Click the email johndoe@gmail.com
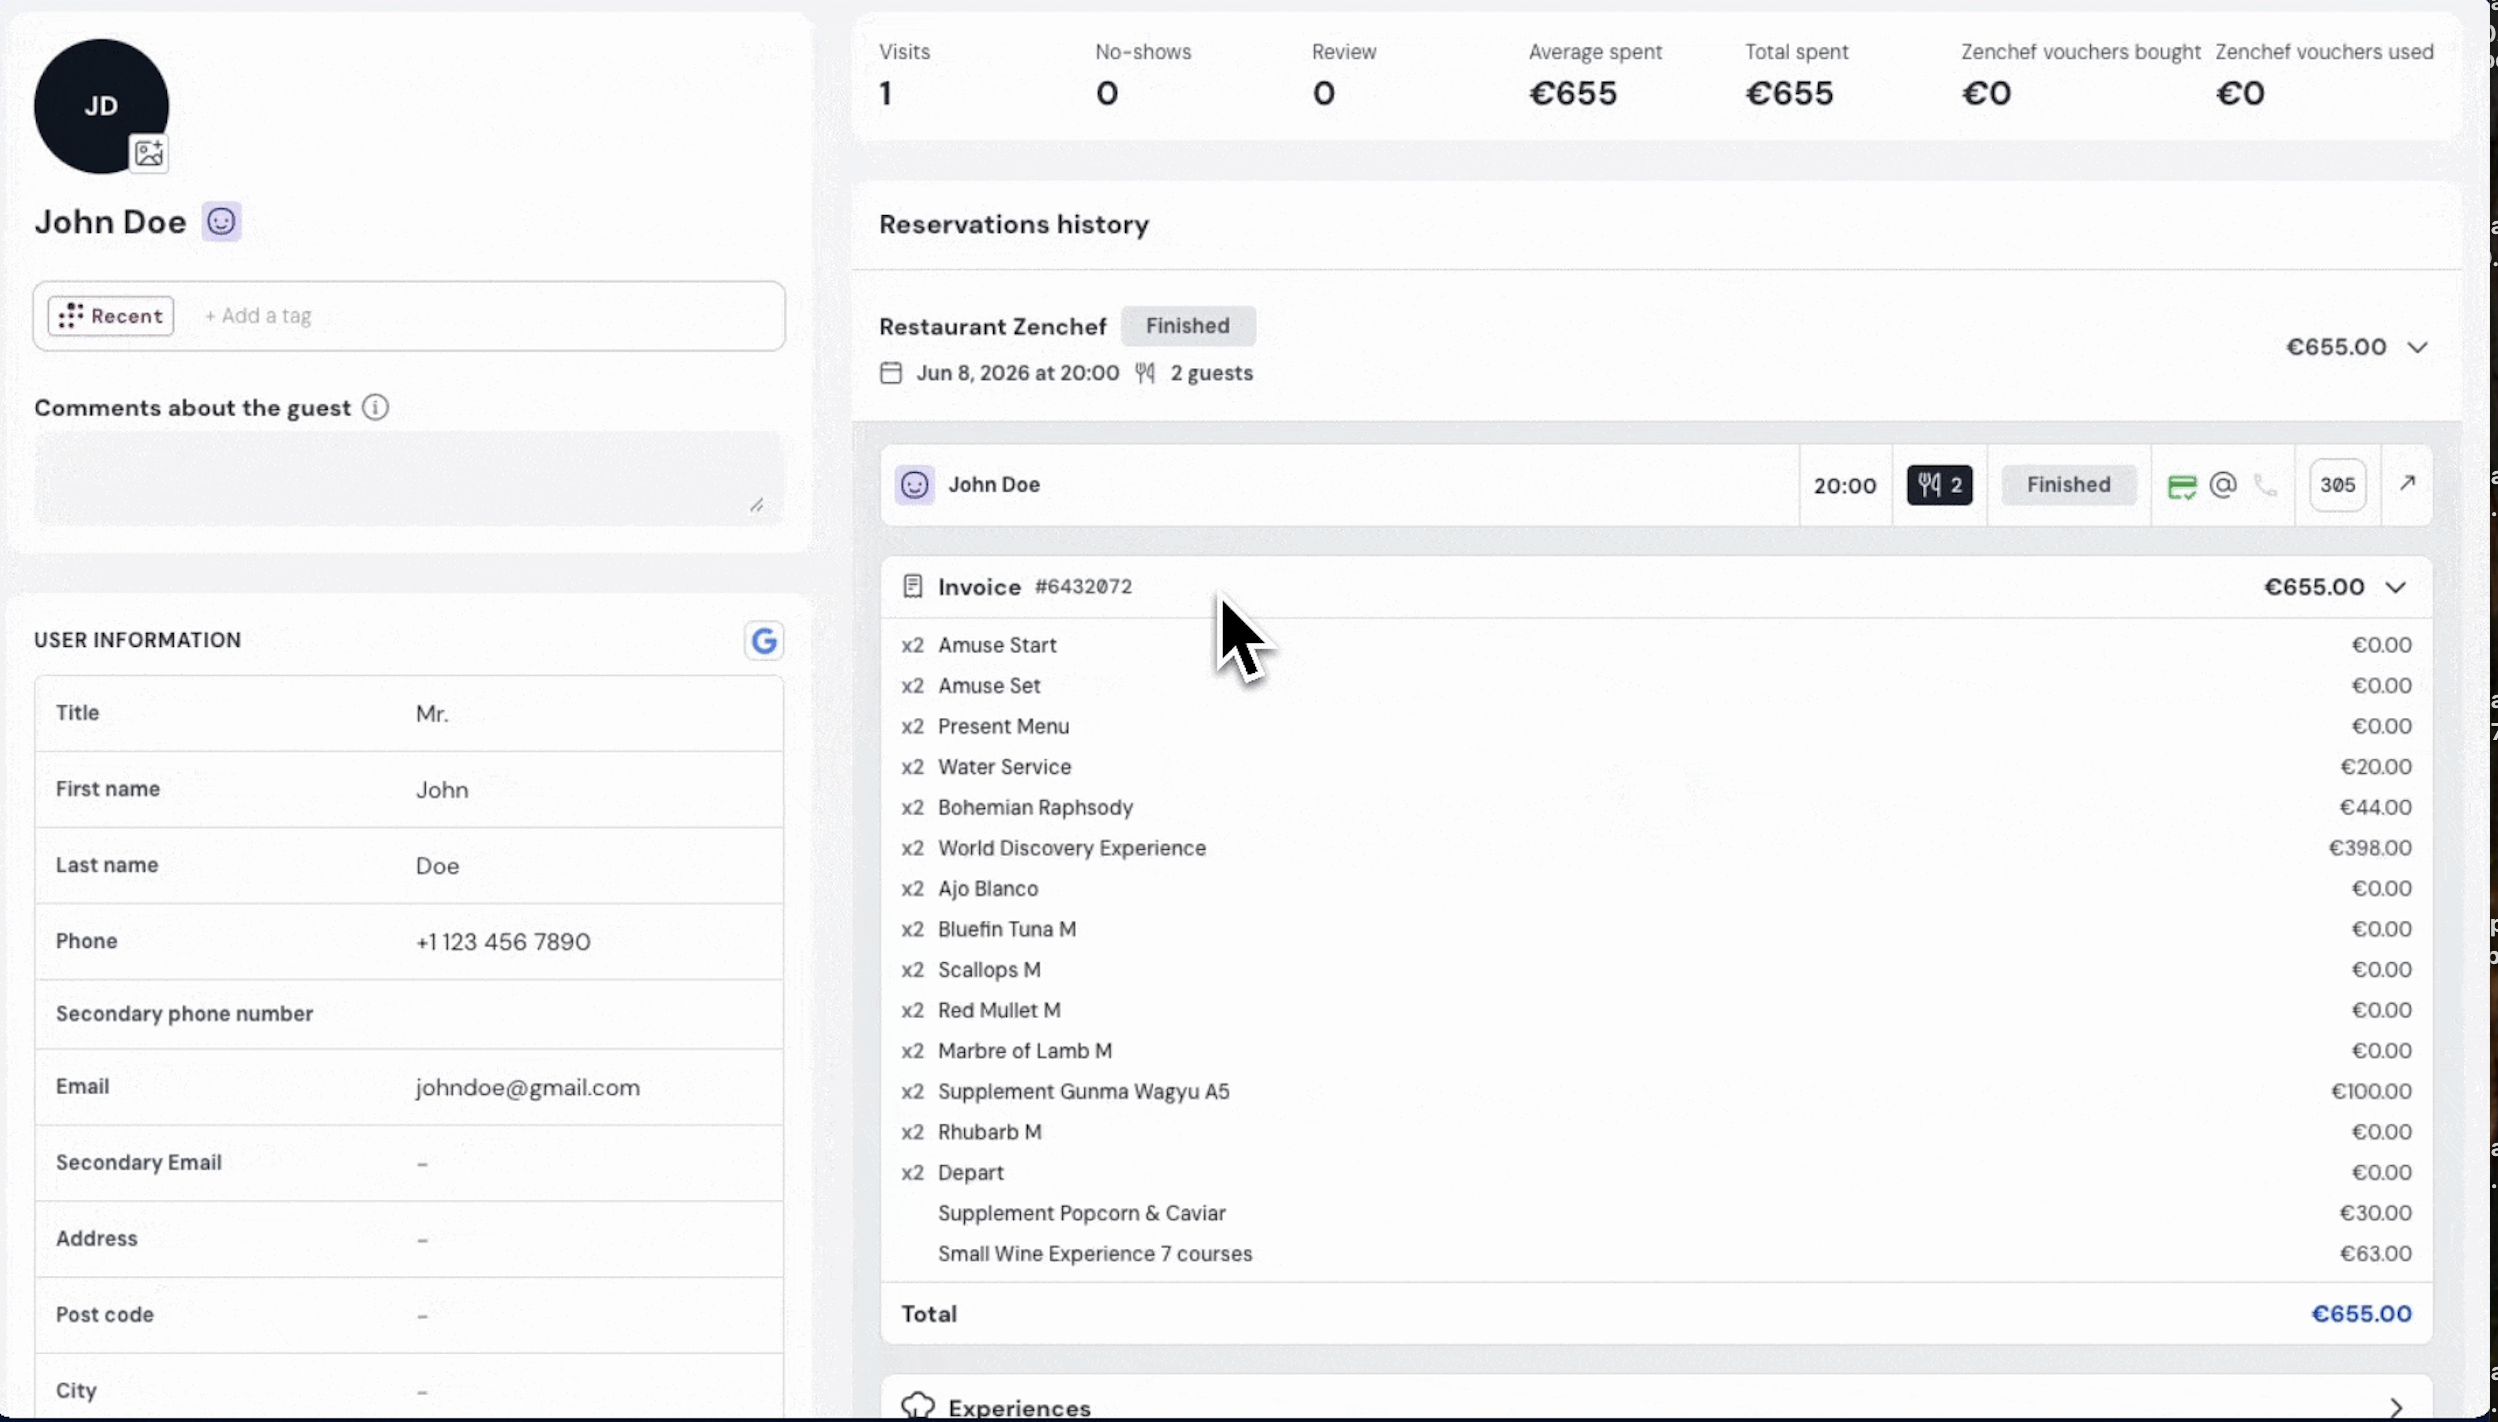 pos(528,1088)
